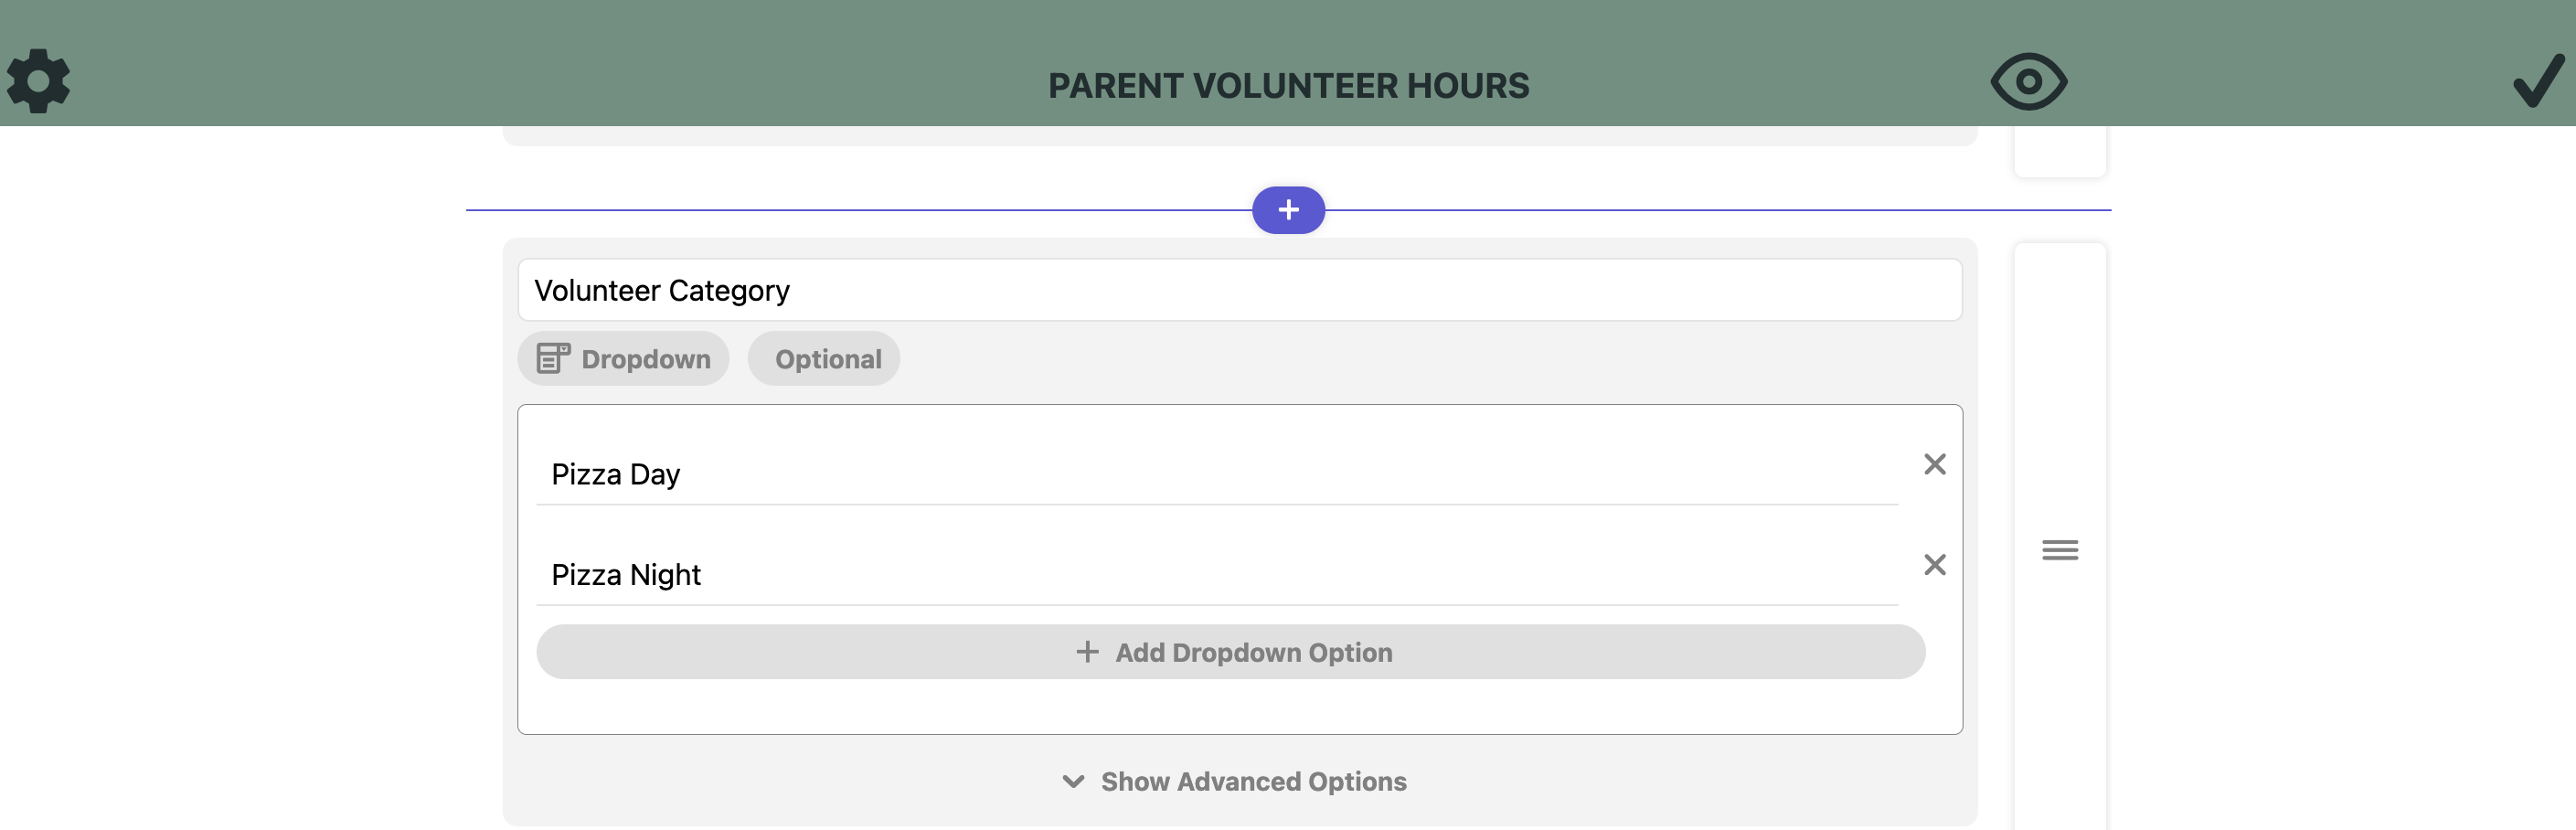
Task: Select the previous field's side handle panel
Action: 2059,151
